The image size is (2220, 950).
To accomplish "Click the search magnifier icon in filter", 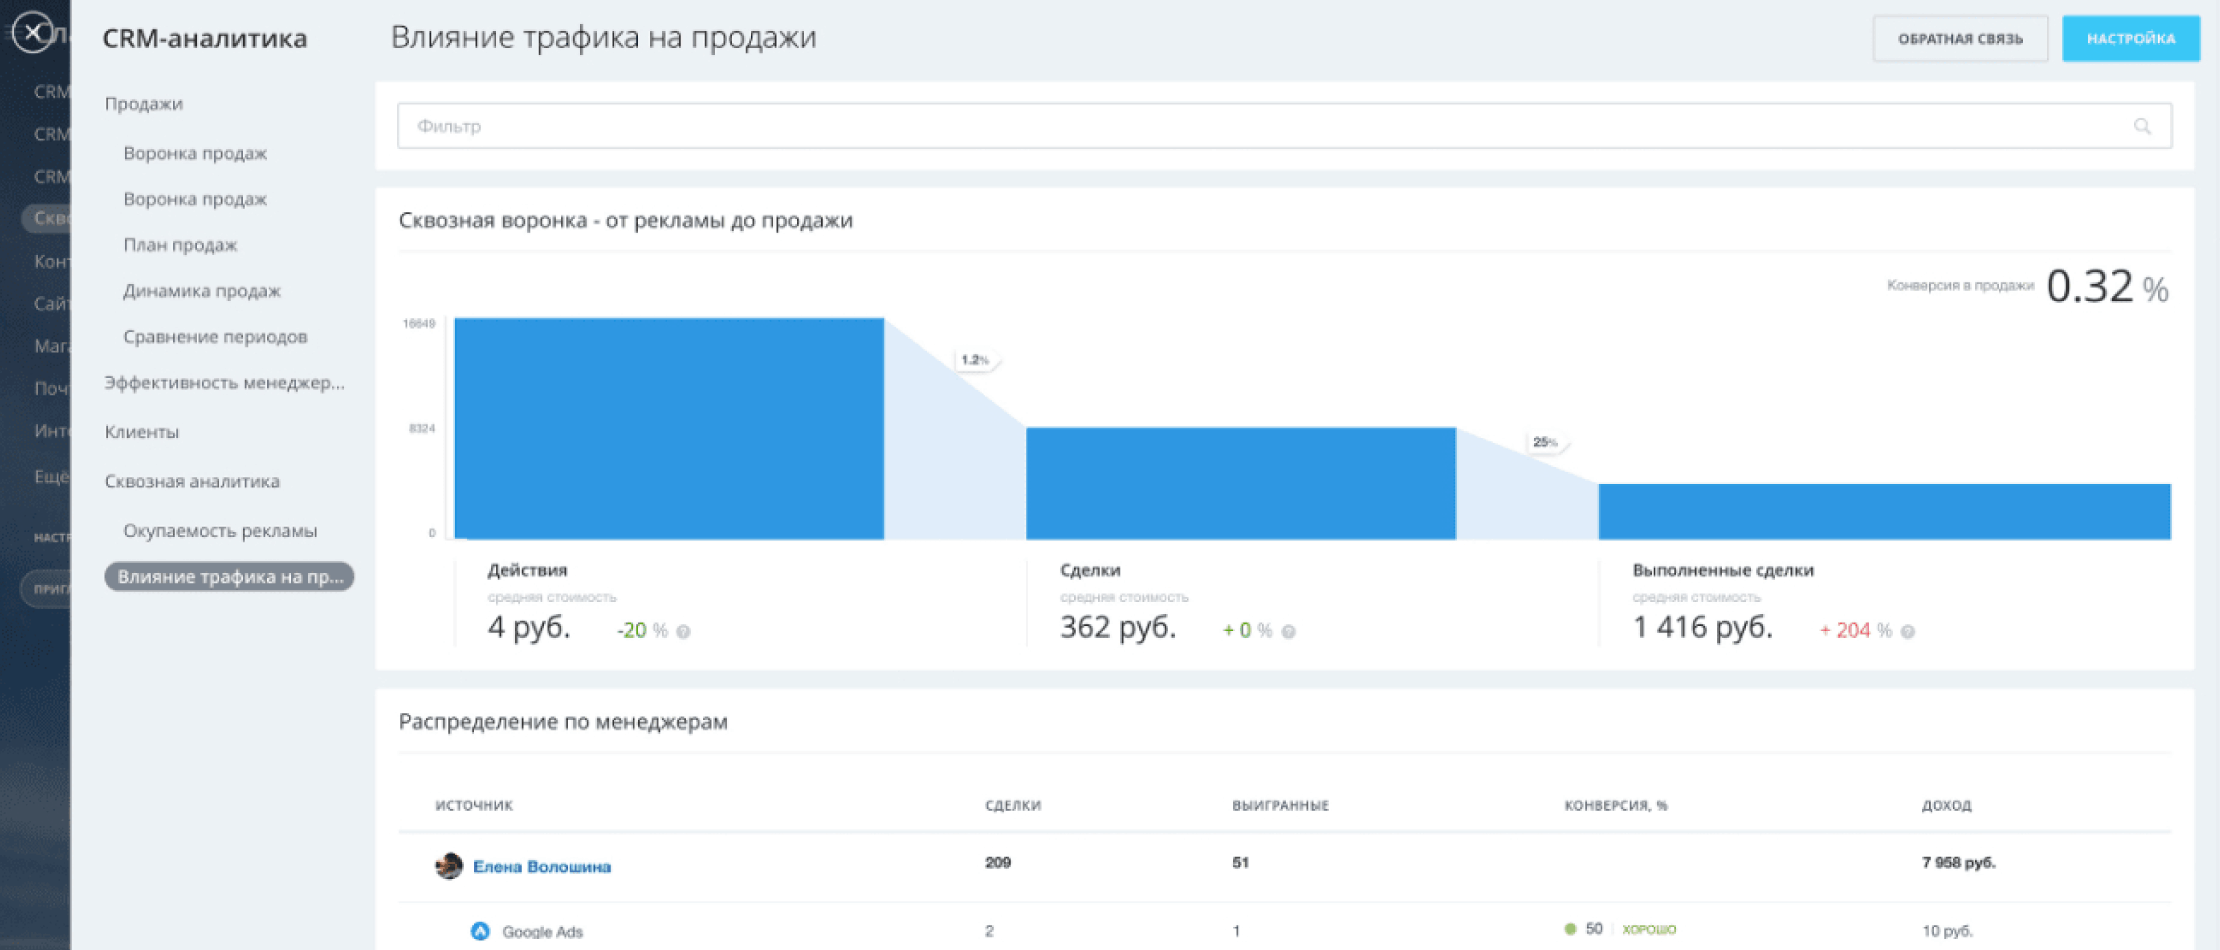I will [x=2141, y=126].
